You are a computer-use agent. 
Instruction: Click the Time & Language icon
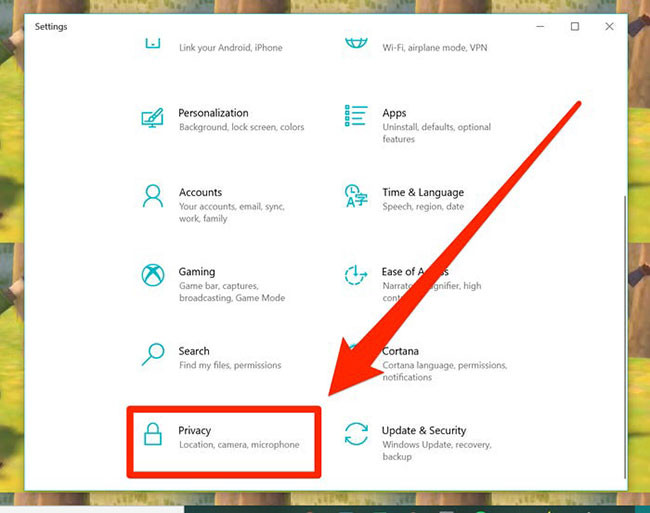356,195
